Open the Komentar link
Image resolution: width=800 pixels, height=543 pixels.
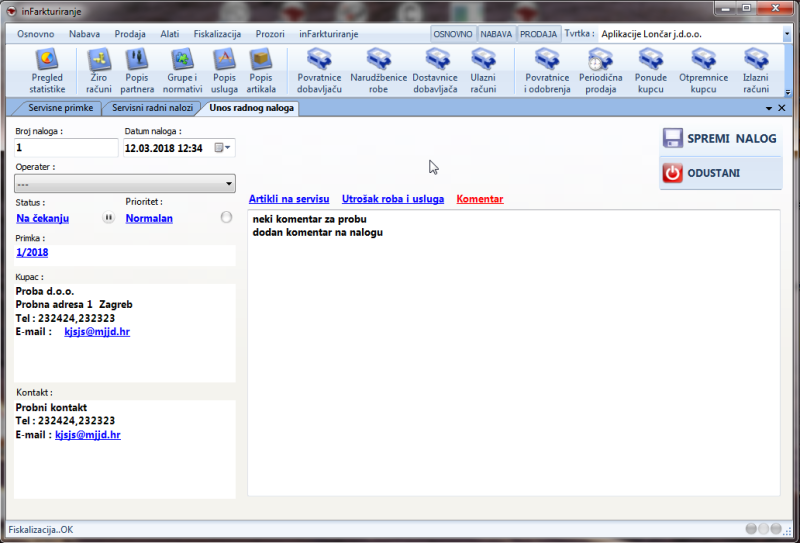[x=480, y=199]
